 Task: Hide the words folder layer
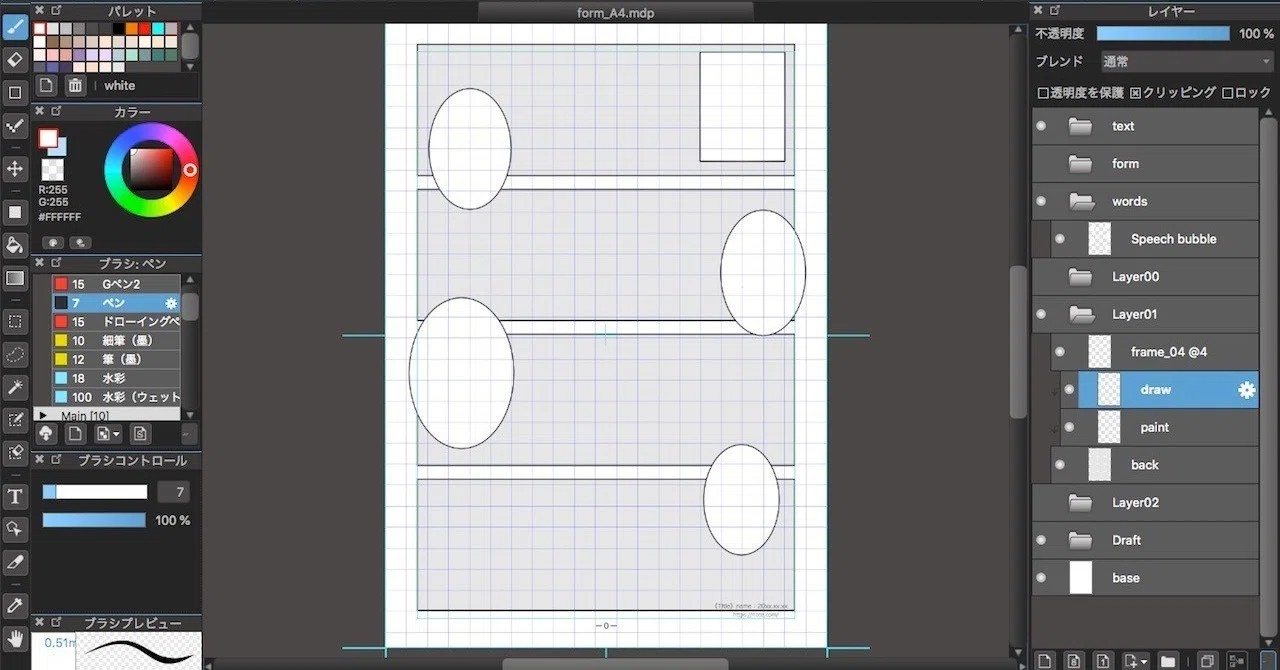point(1041,201)
